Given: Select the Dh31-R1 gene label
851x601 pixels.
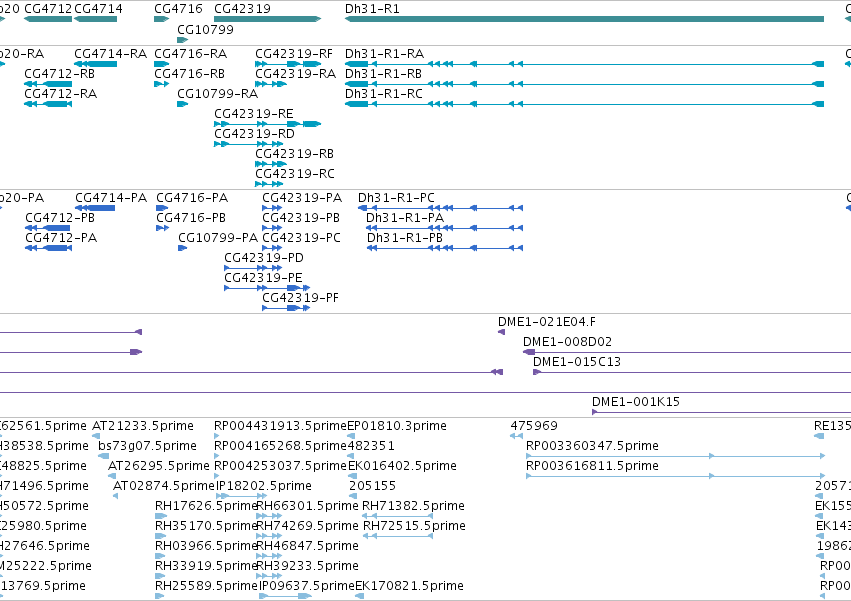Looking at the screenshot, I should [x=372, y=9].
